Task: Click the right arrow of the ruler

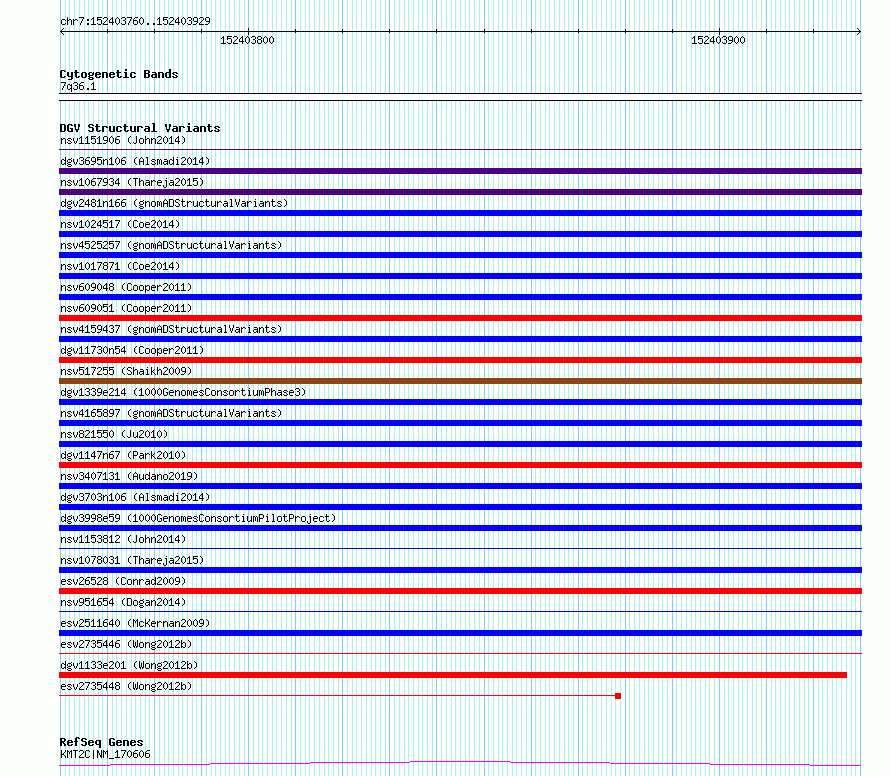Action: tap(859, 32)
